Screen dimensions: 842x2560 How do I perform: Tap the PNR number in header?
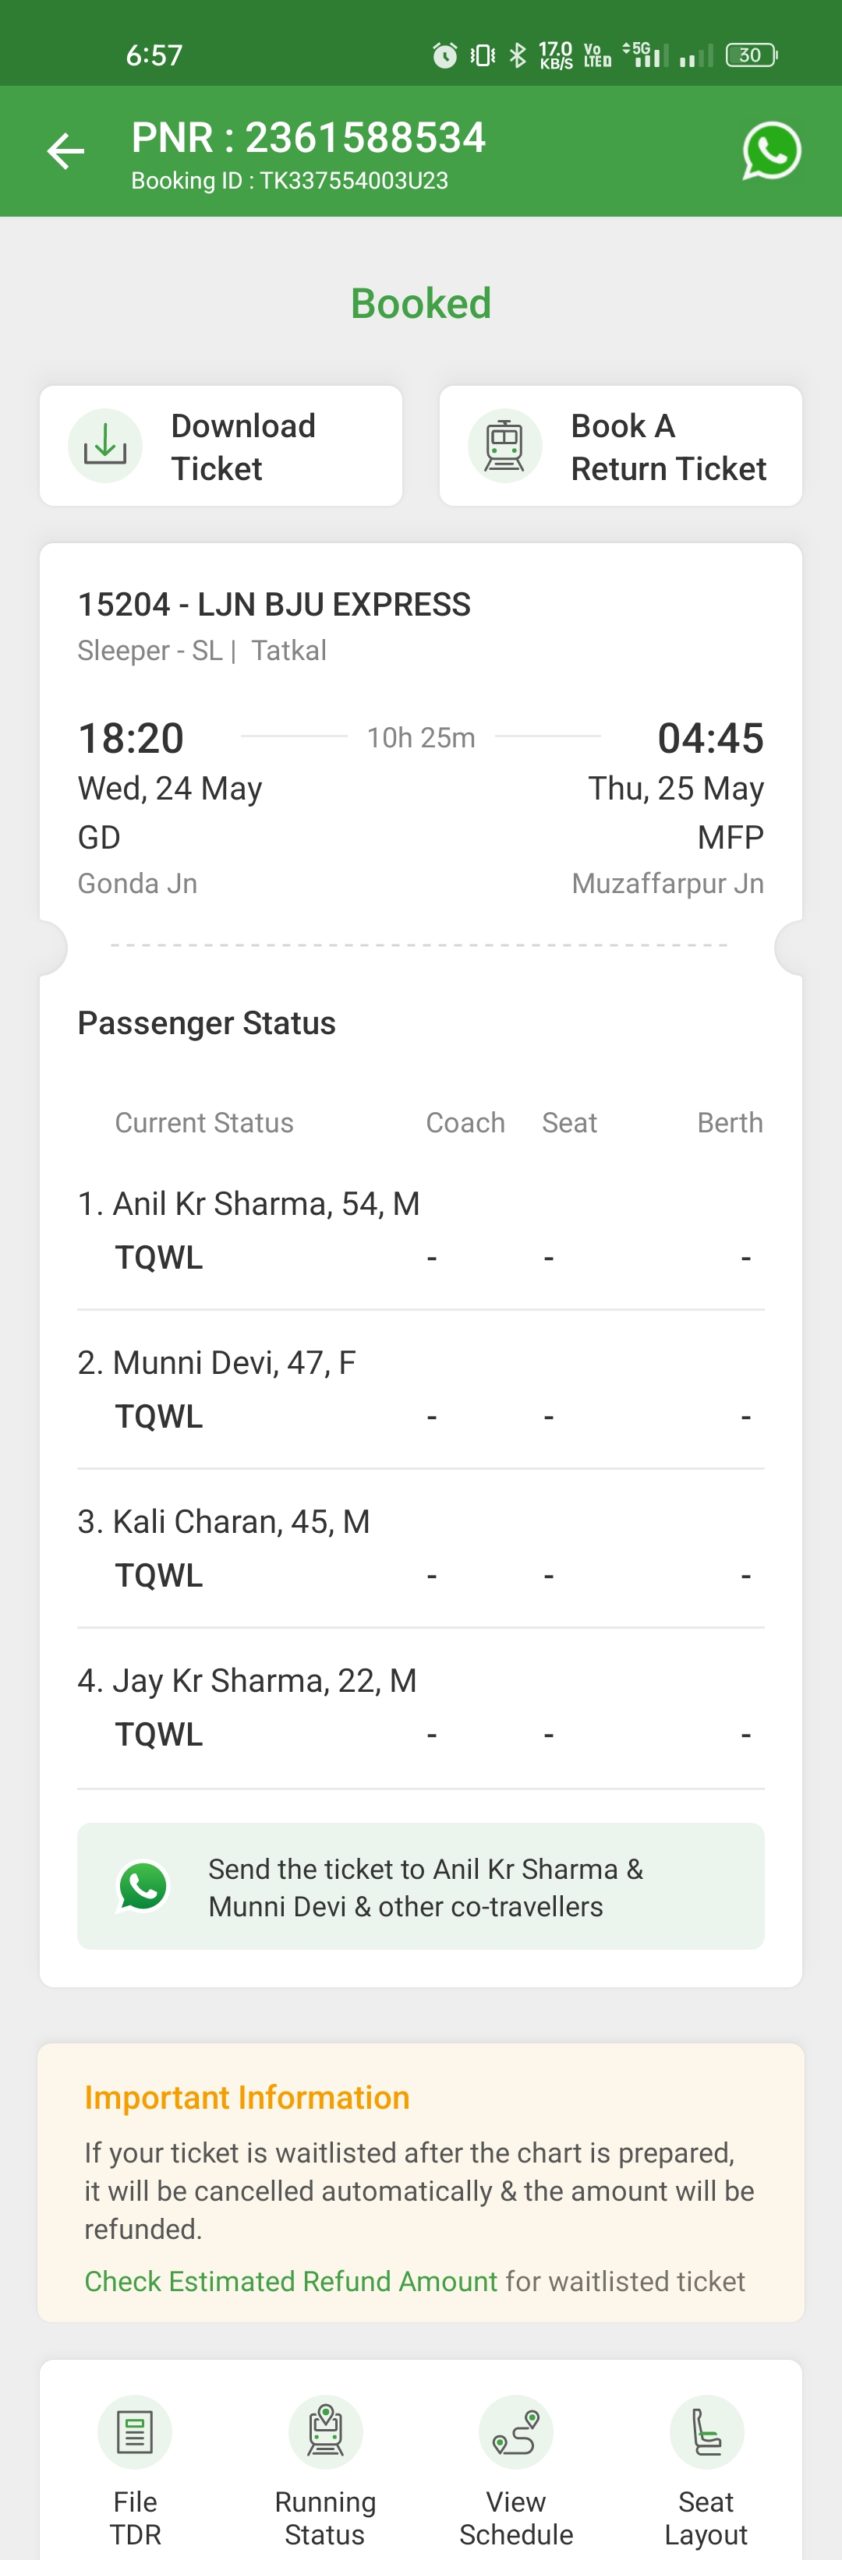click(x=308, y=138)
